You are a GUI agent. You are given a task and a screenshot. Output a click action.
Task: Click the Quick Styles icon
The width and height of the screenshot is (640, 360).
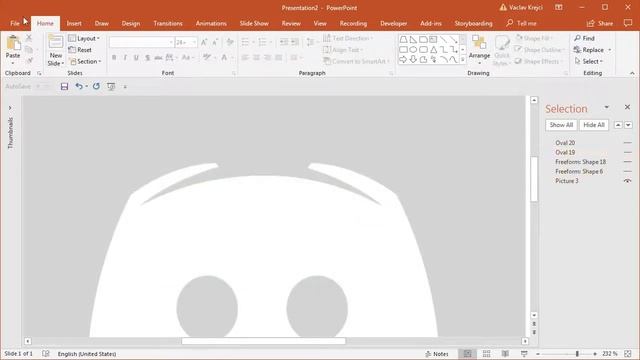pyautogui.click(x=502, y=43)
